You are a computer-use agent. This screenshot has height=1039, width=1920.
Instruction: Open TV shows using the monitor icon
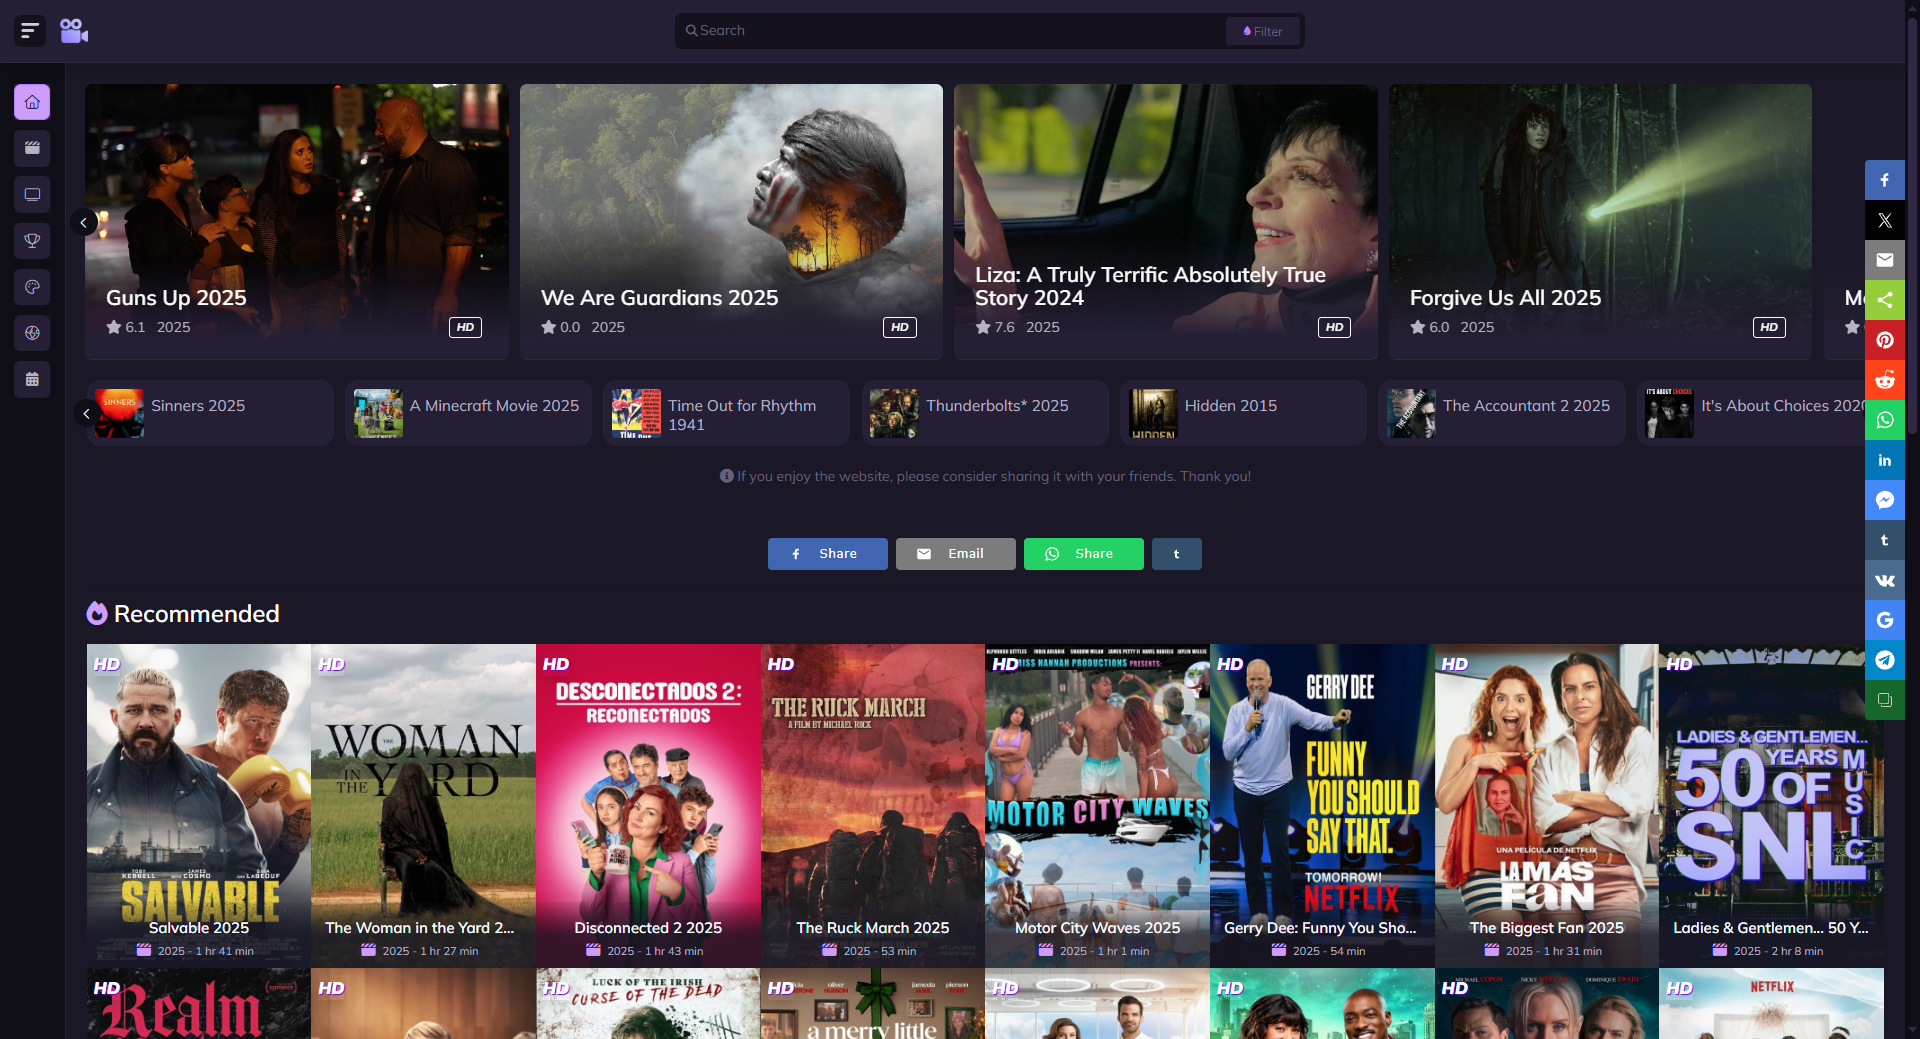tap(32, 194)
